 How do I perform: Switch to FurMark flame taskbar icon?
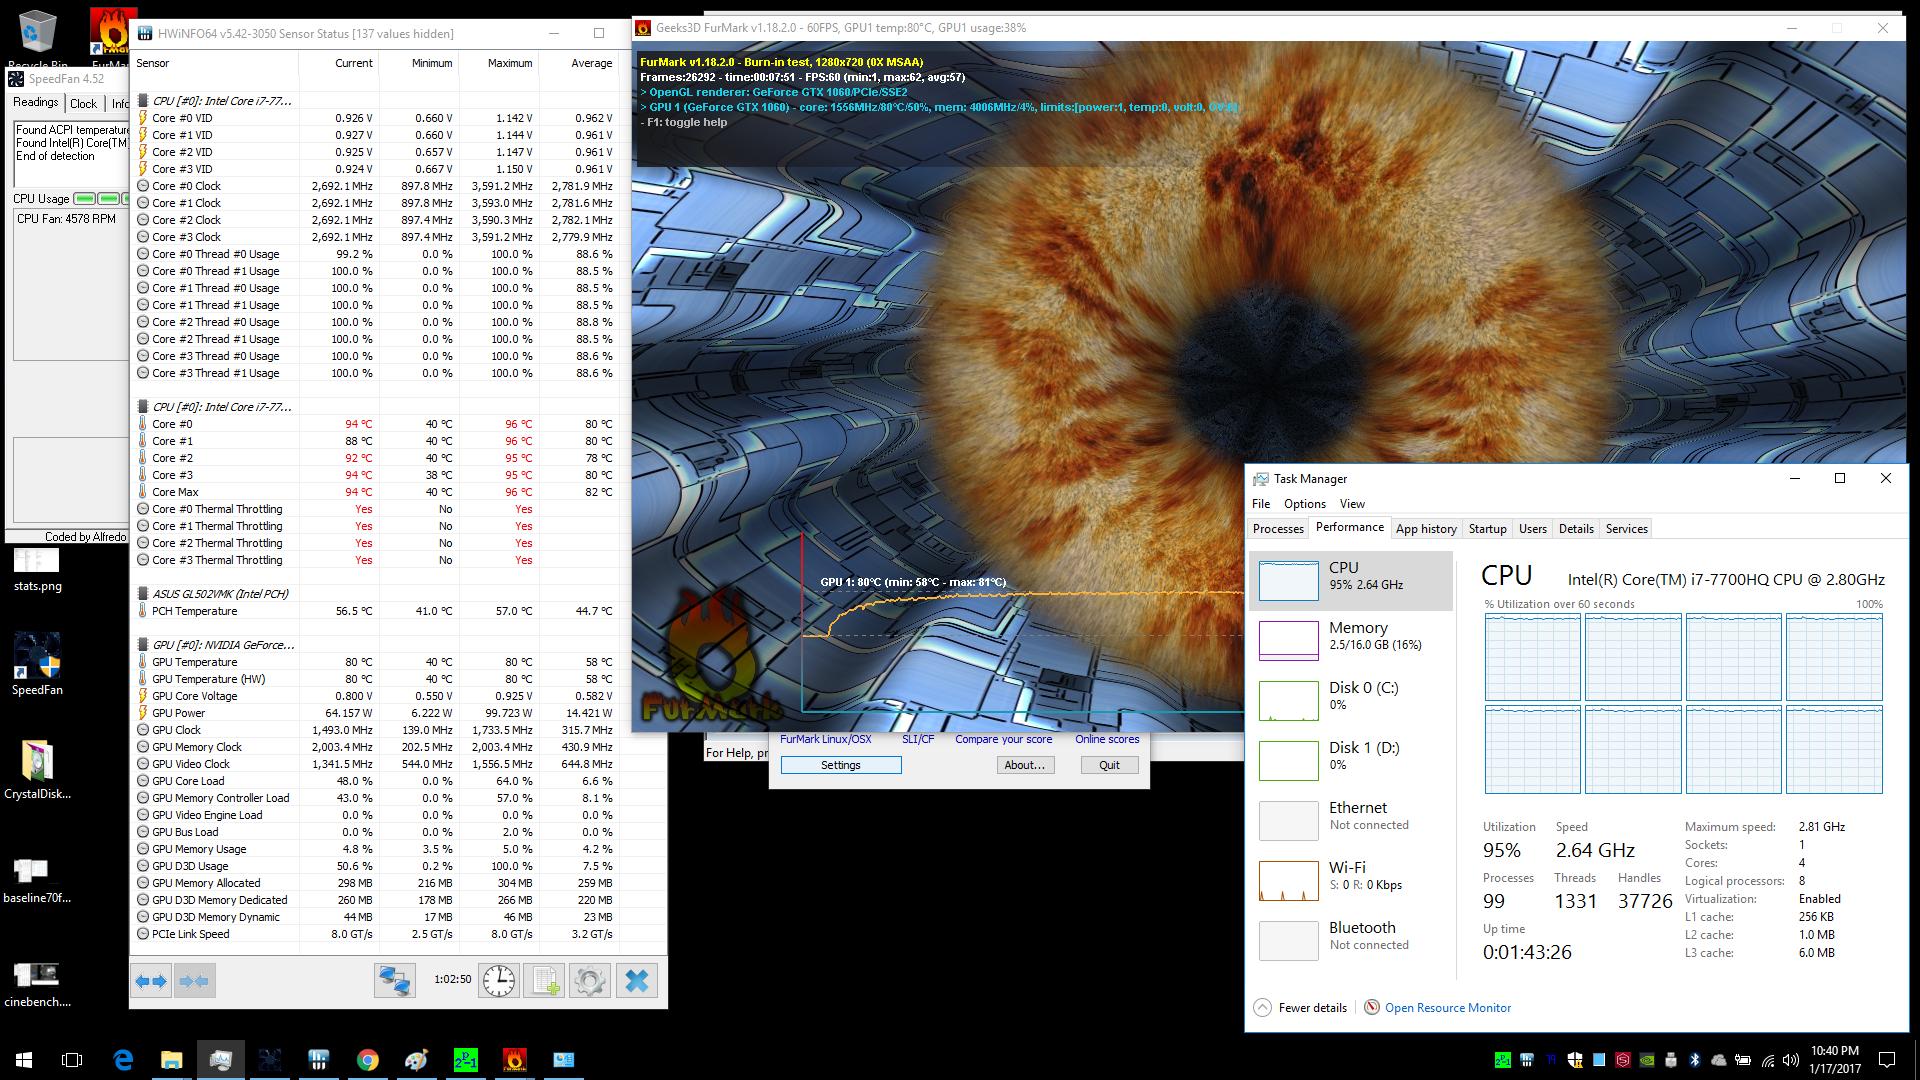click(x=515, y=1060)
